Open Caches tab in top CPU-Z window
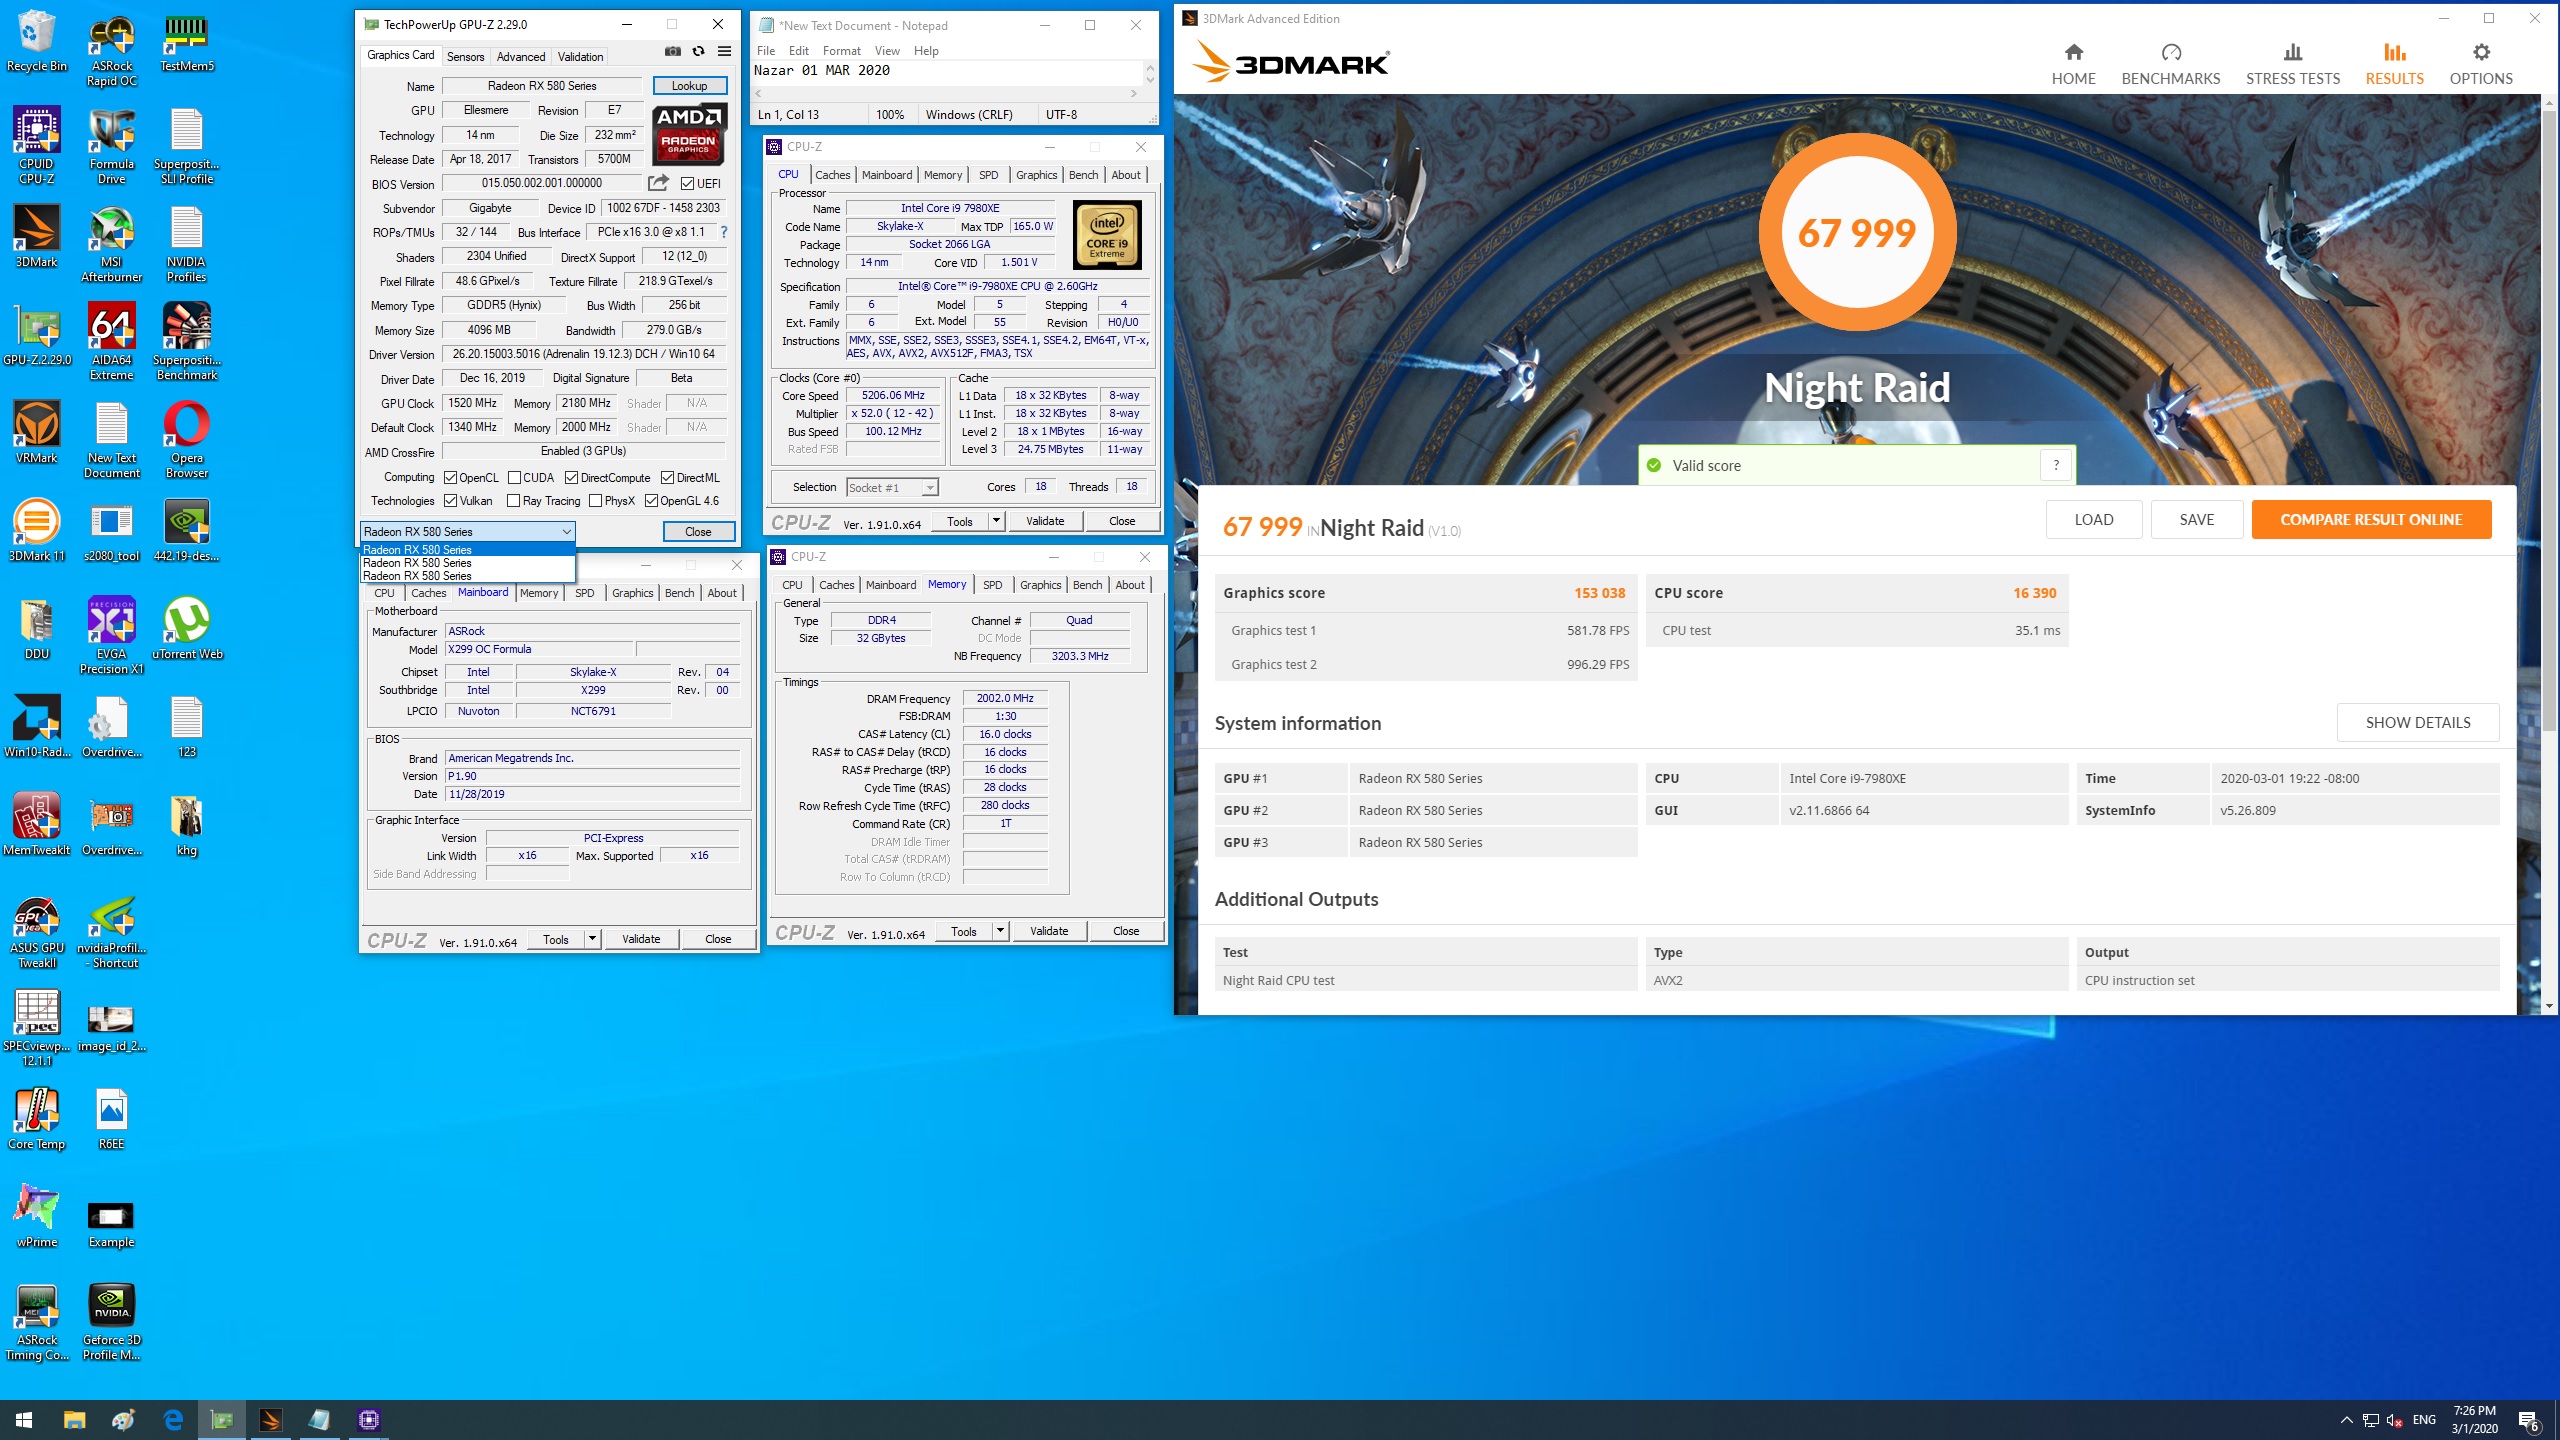2560x1440 pixels. pyautogui.click(x=832, y=175)
